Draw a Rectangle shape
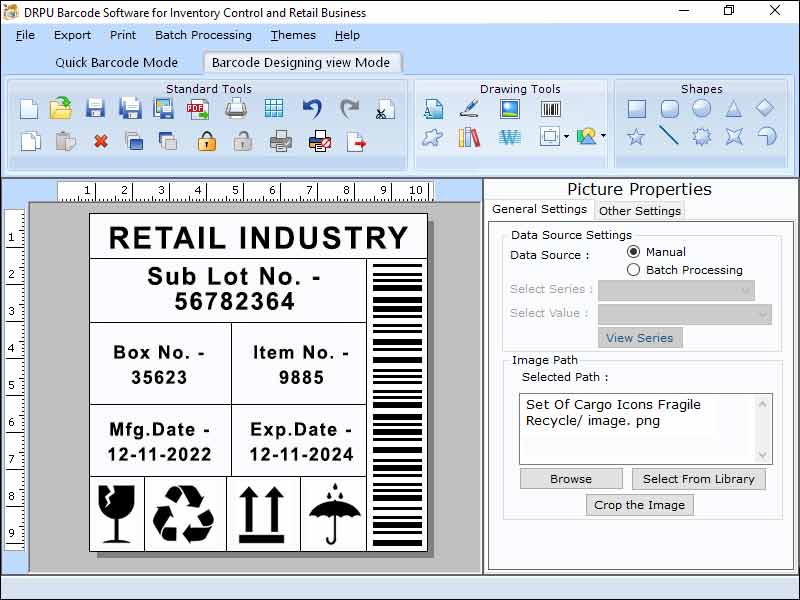The height and width of the screenshot is (600, 800). (637, 109)
